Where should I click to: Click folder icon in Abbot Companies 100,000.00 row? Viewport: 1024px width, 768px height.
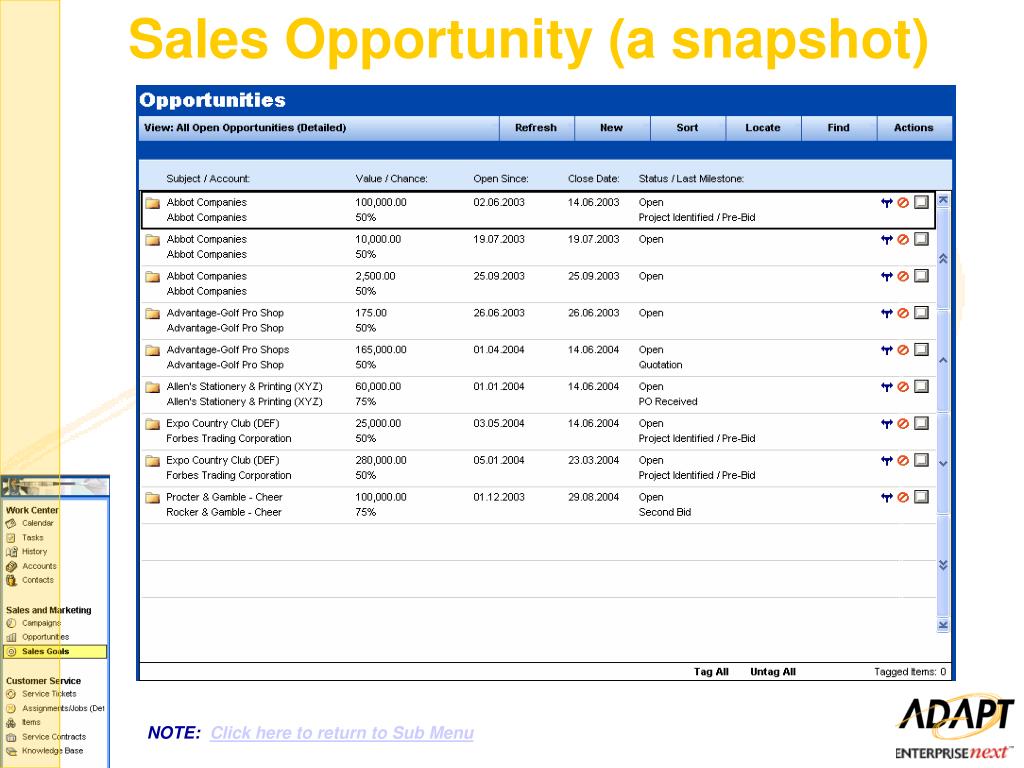tap(153, 203)
